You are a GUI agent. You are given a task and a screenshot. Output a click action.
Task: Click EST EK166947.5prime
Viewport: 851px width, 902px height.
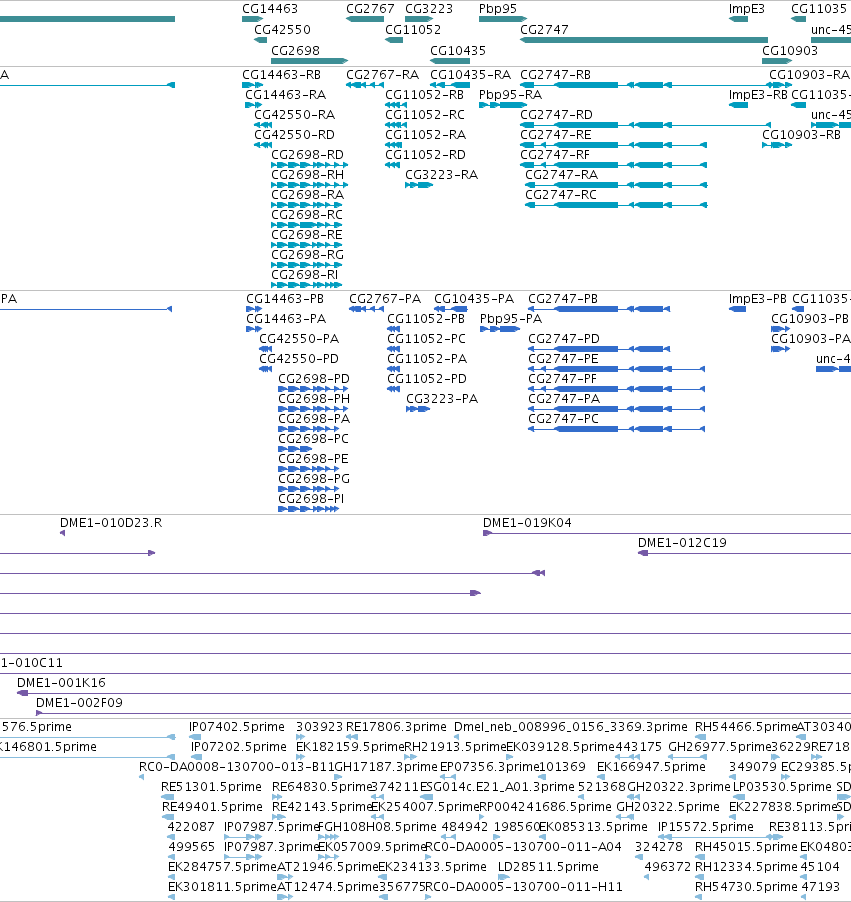click(x=651, y=767)
